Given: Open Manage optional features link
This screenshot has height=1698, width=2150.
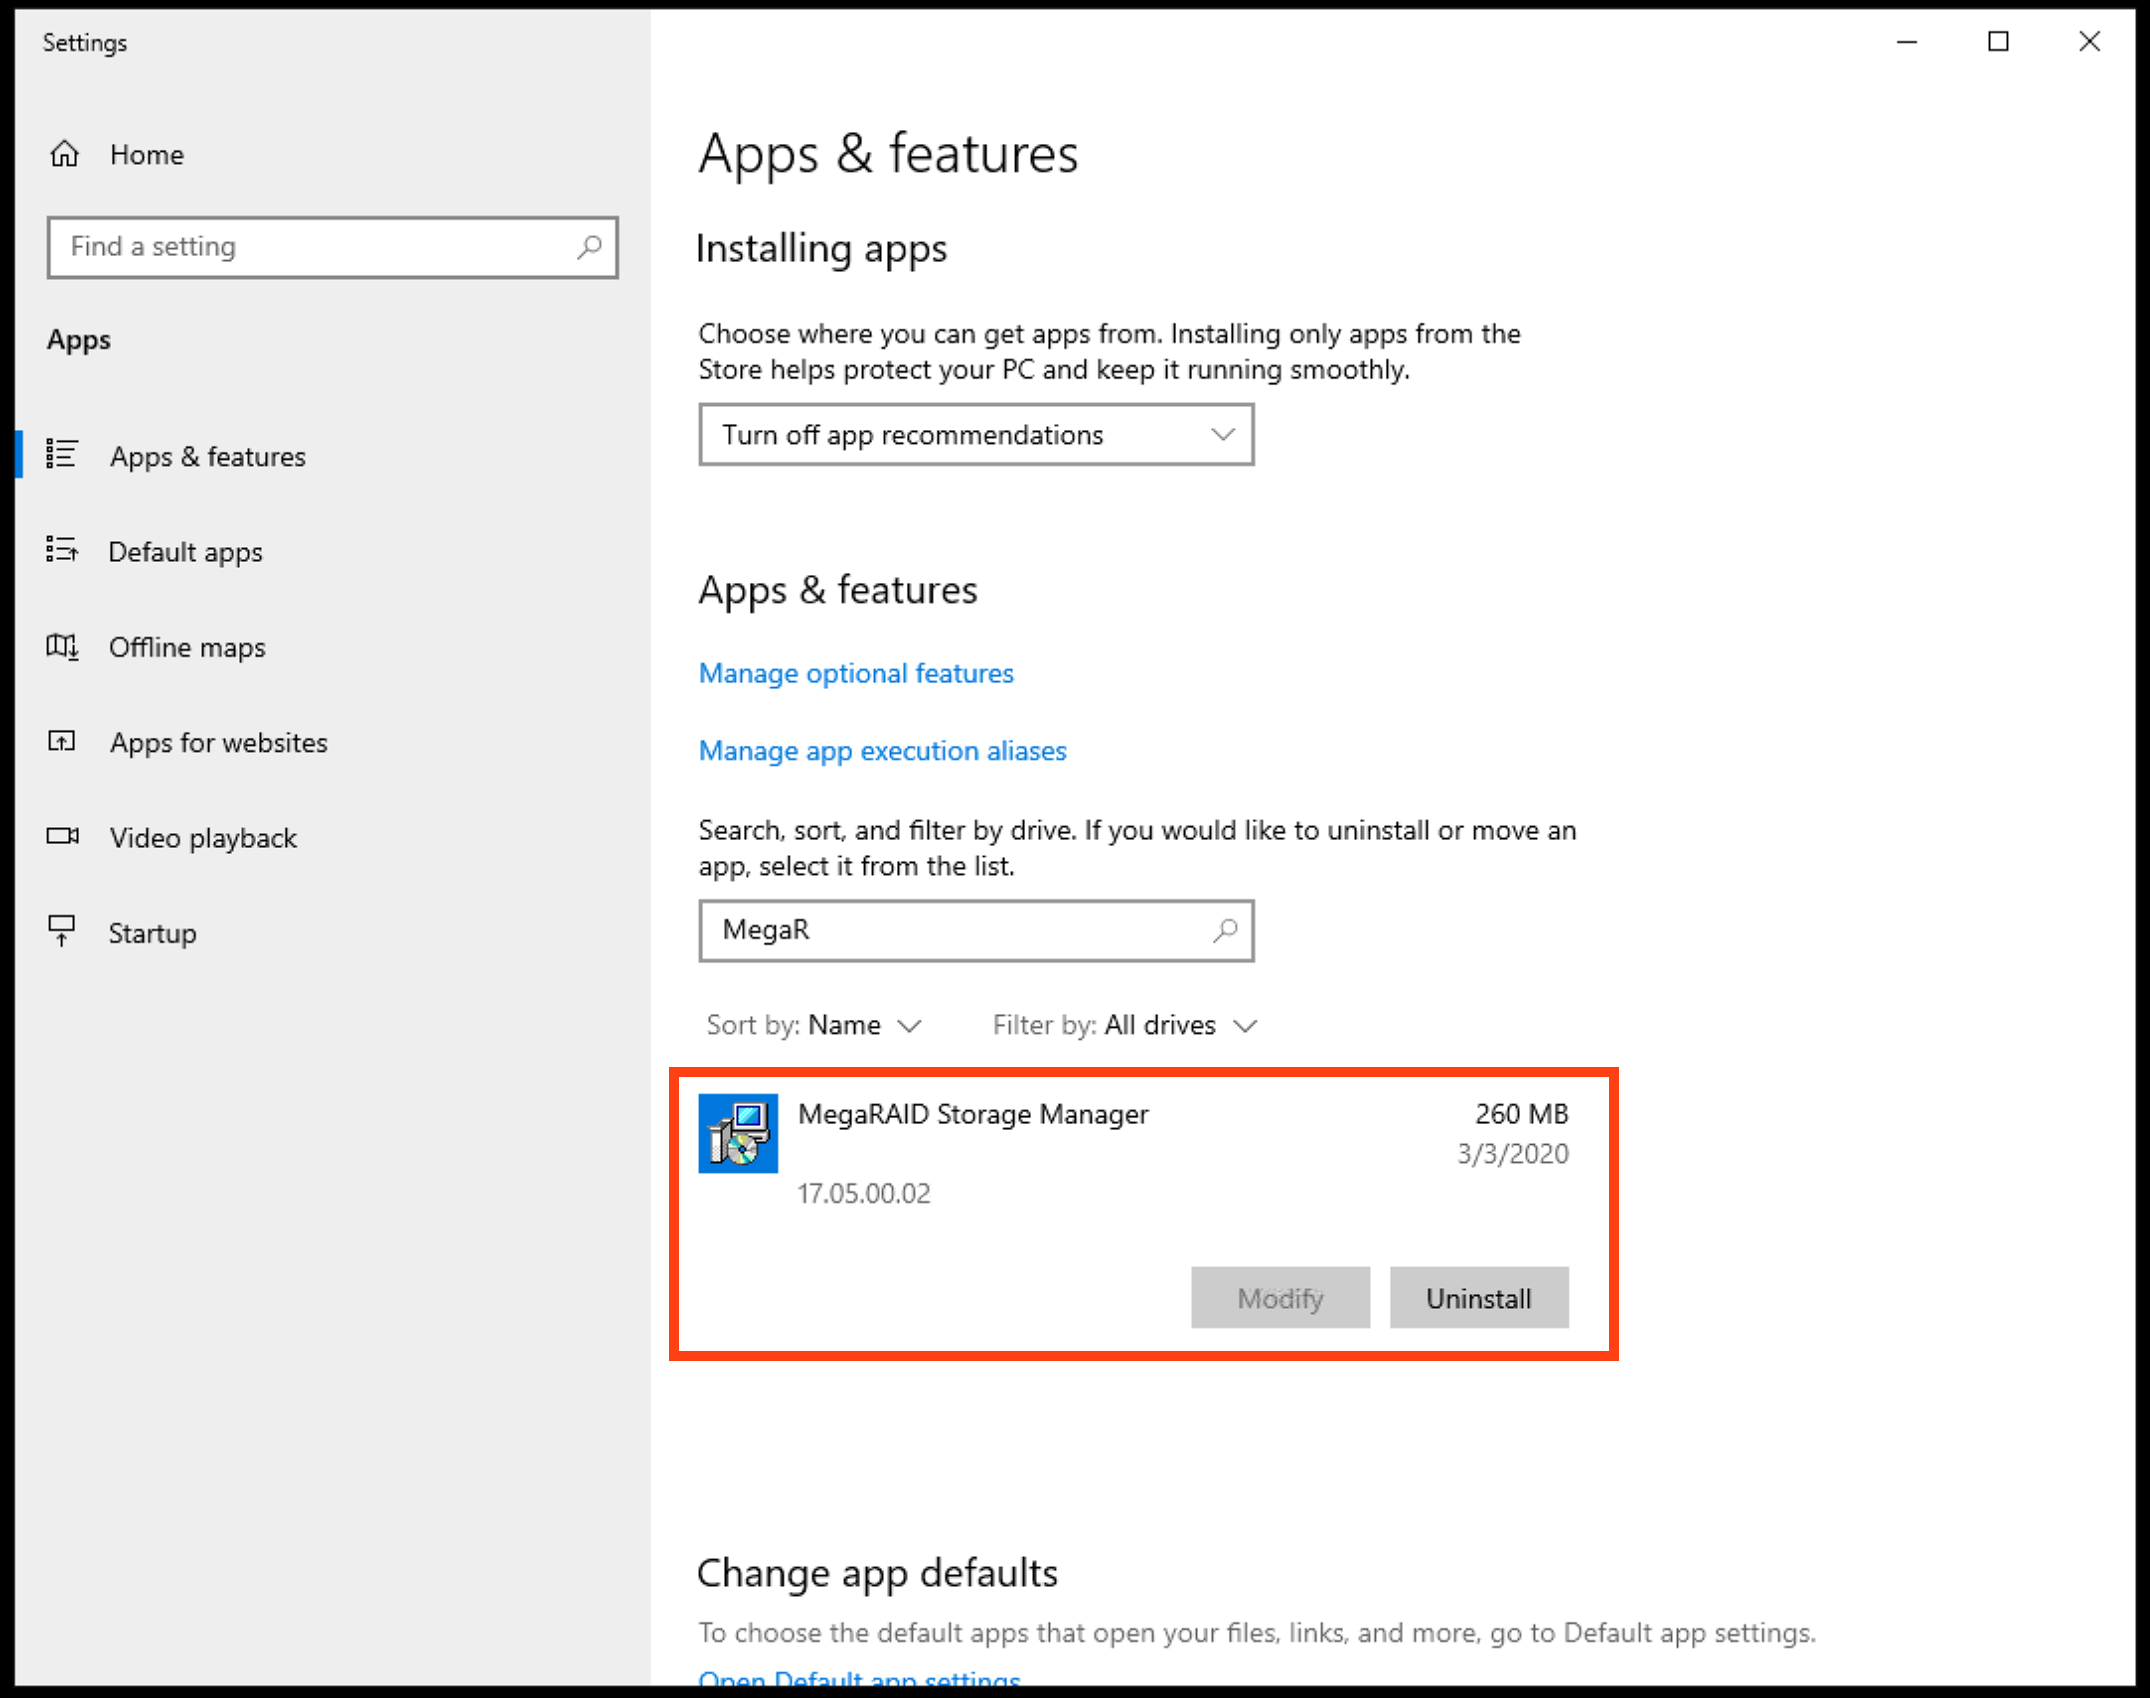Looking at the screenshot, I should (x=856, y=673).
